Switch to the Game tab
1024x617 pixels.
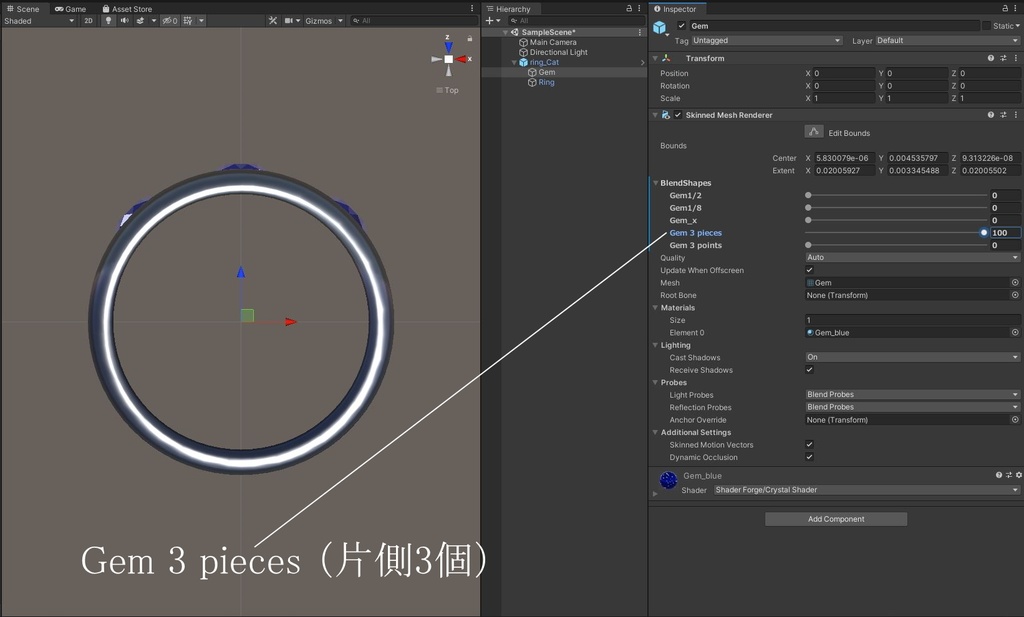tap(70, 9)
